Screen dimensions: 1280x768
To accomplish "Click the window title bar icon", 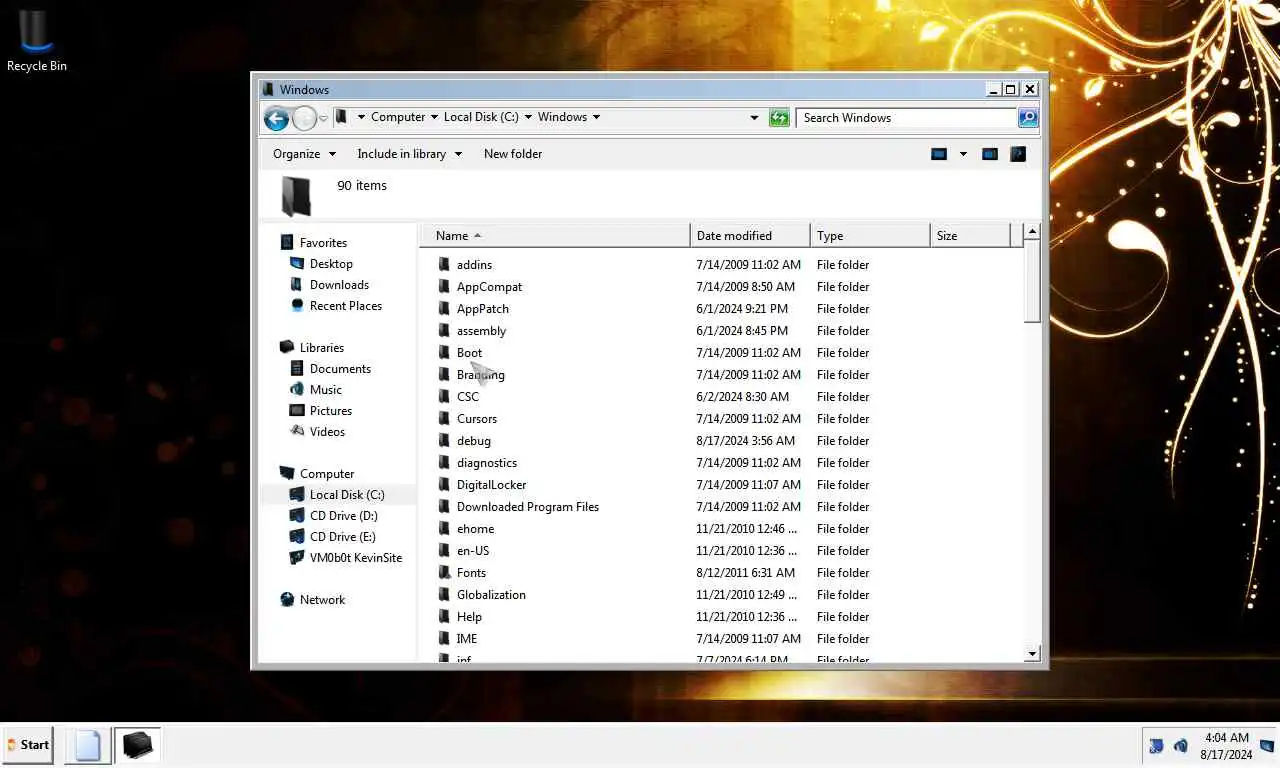I will pos(268,90).
